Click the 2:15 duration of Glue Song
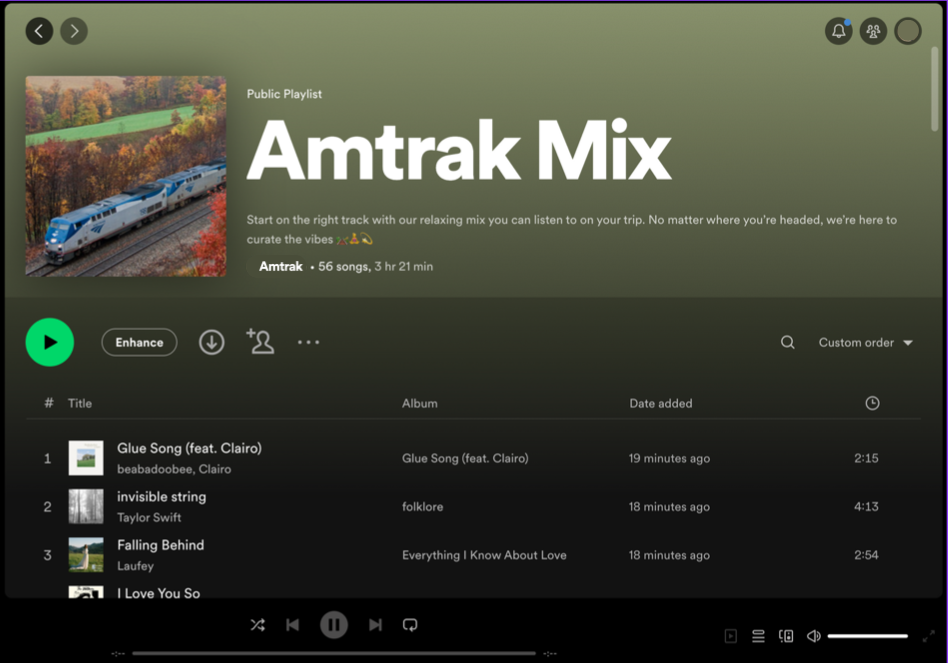 pyautogui.click(x=866, y=458)
